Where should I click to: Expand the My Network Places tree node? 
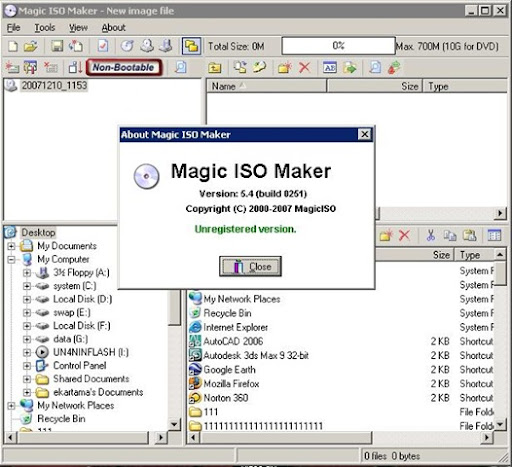(x=11, y=406)
